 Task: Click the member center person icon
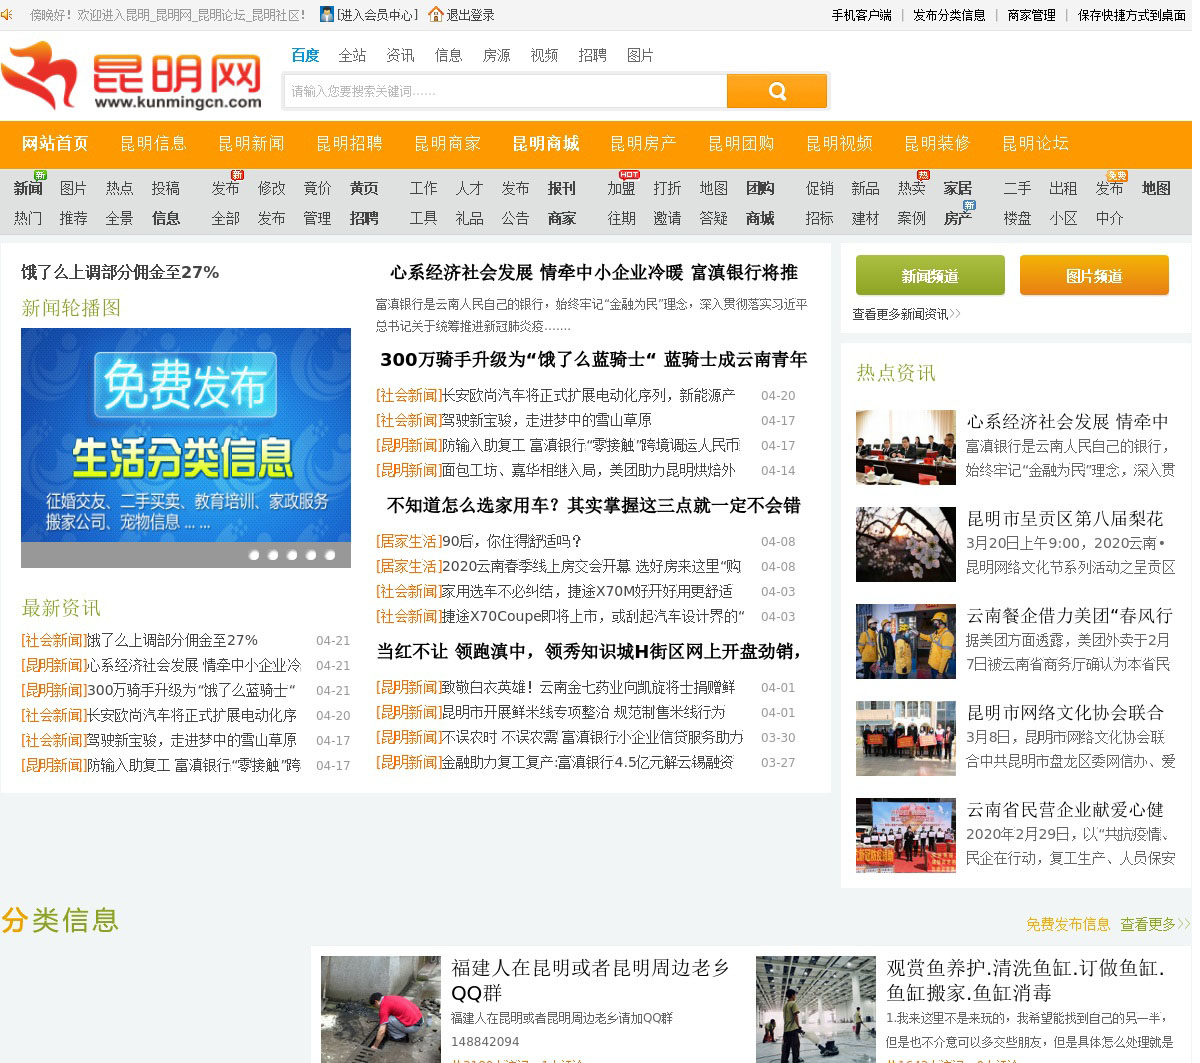click(x=327, y=14)
